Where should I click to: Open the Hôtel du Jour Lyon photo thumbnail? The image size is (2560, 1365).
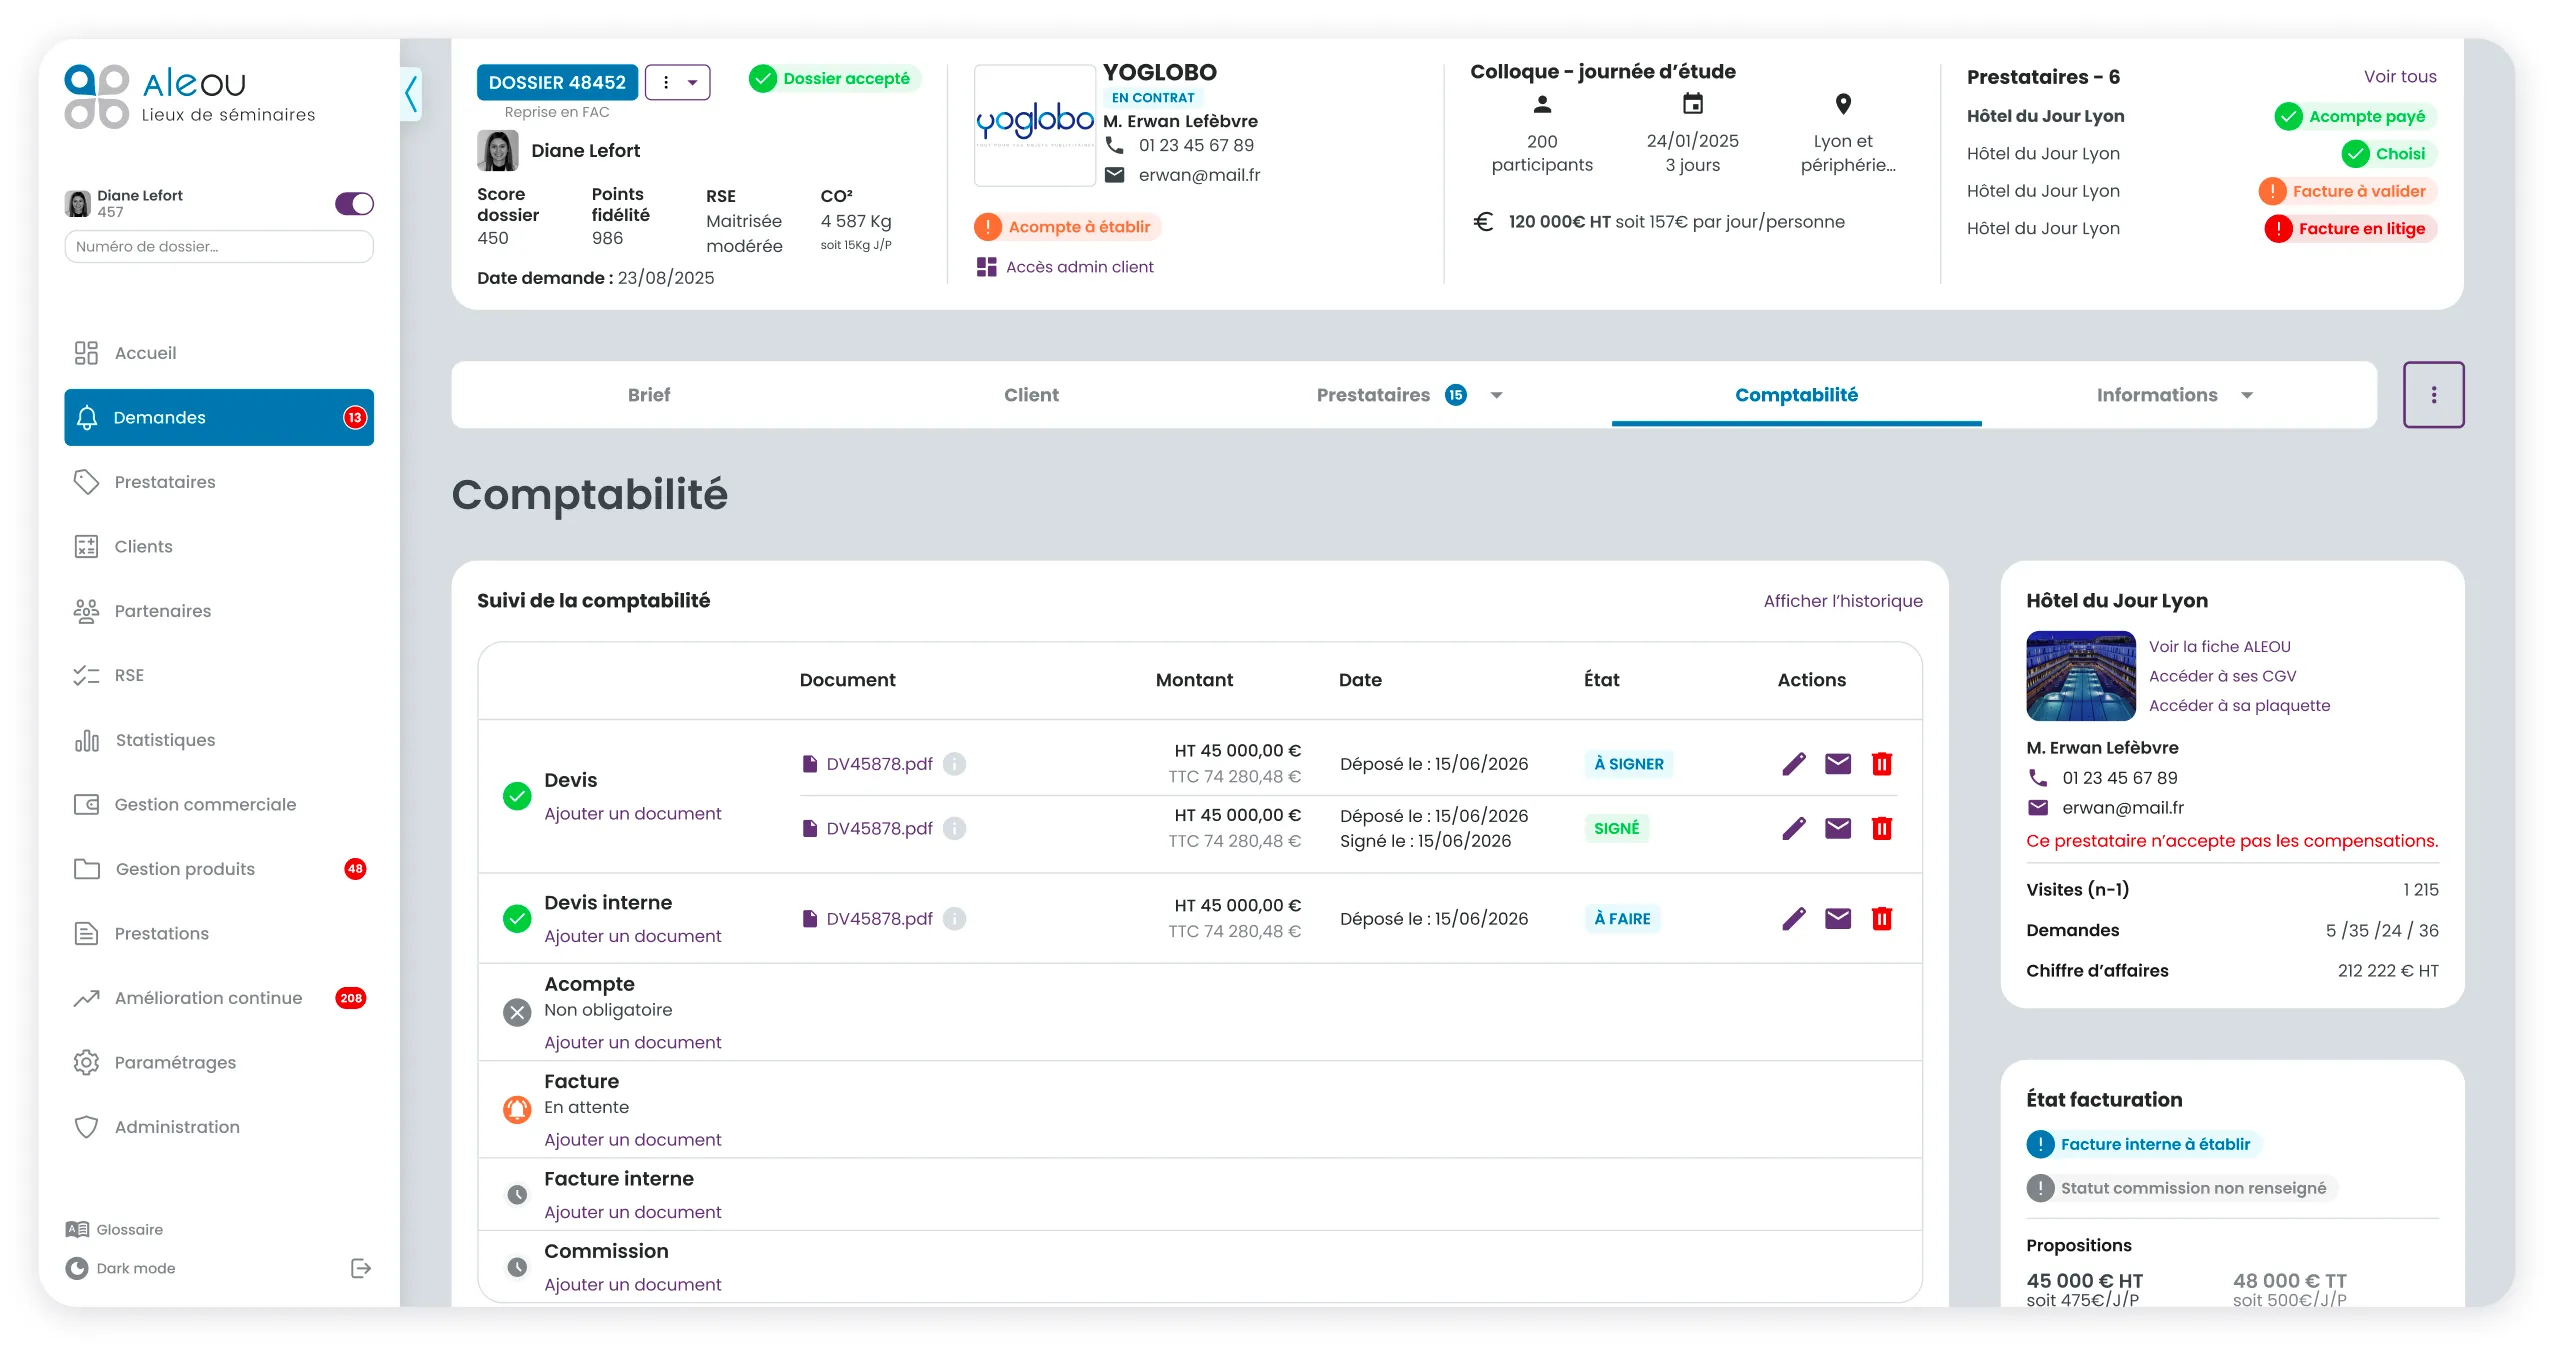click(x=2080, y=676)
